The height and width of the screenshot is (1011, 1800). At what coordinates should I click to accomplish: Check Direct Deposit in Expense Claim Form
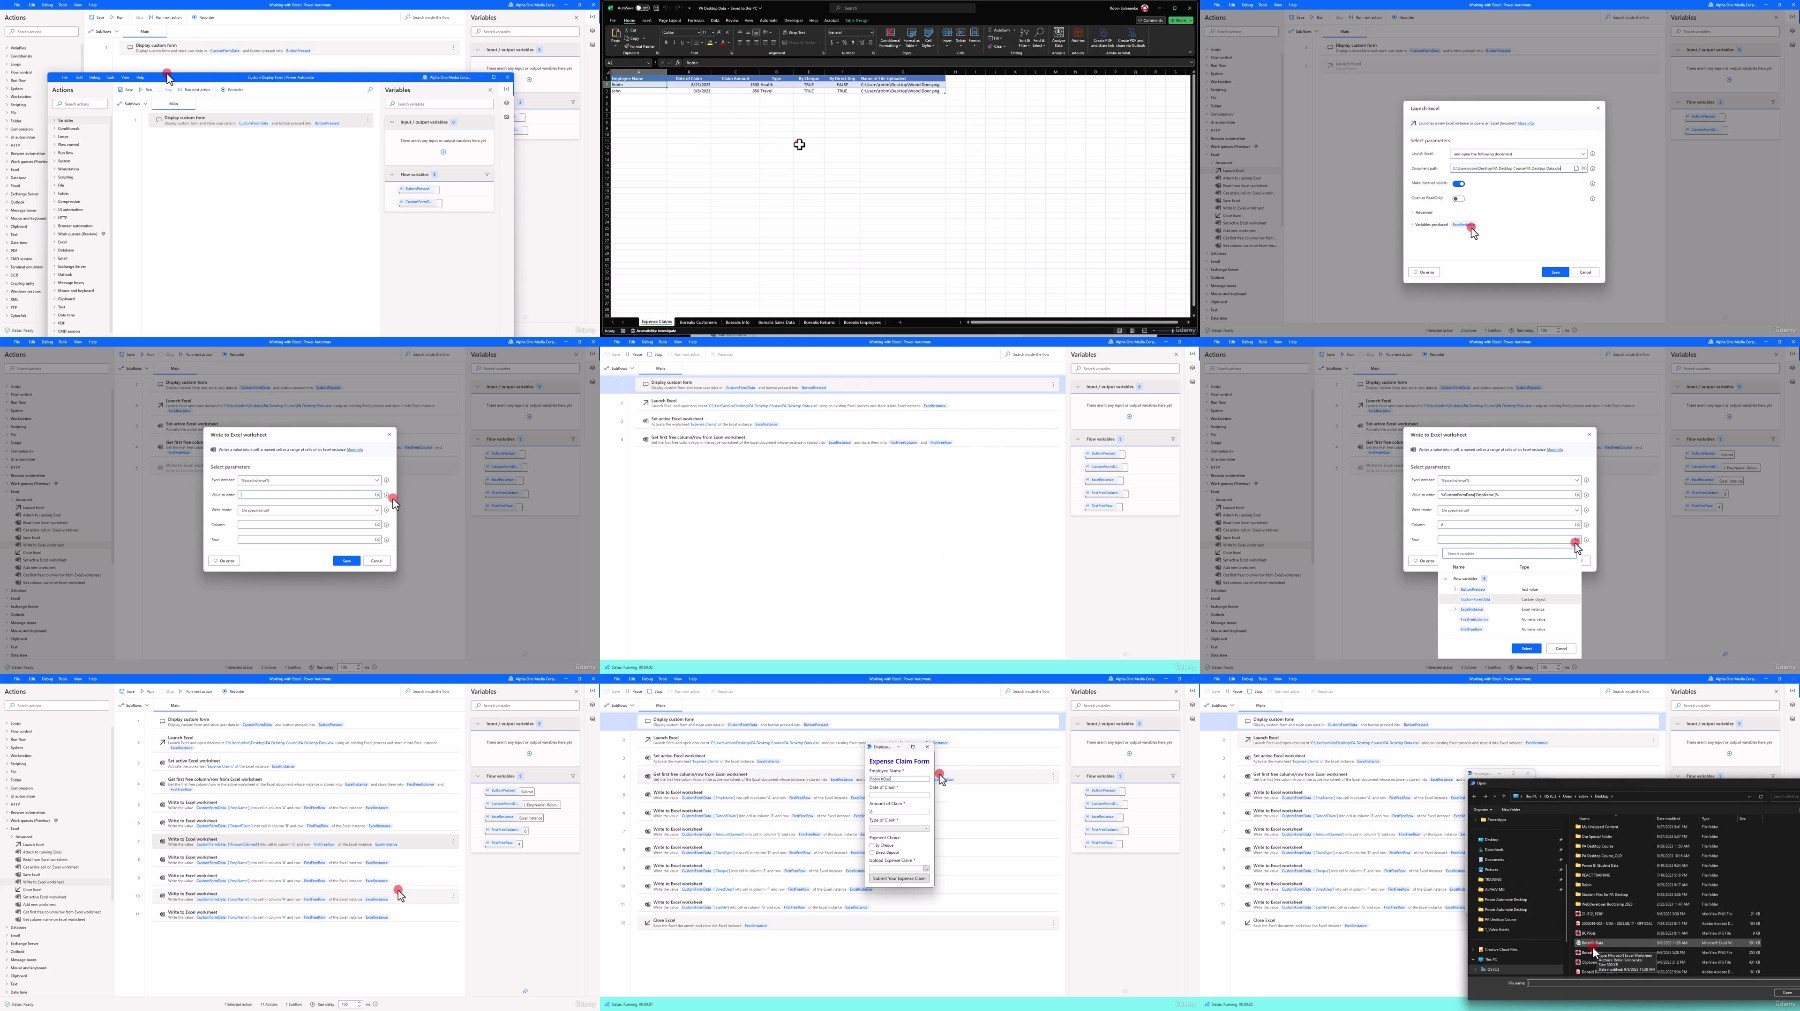[871, 852]
